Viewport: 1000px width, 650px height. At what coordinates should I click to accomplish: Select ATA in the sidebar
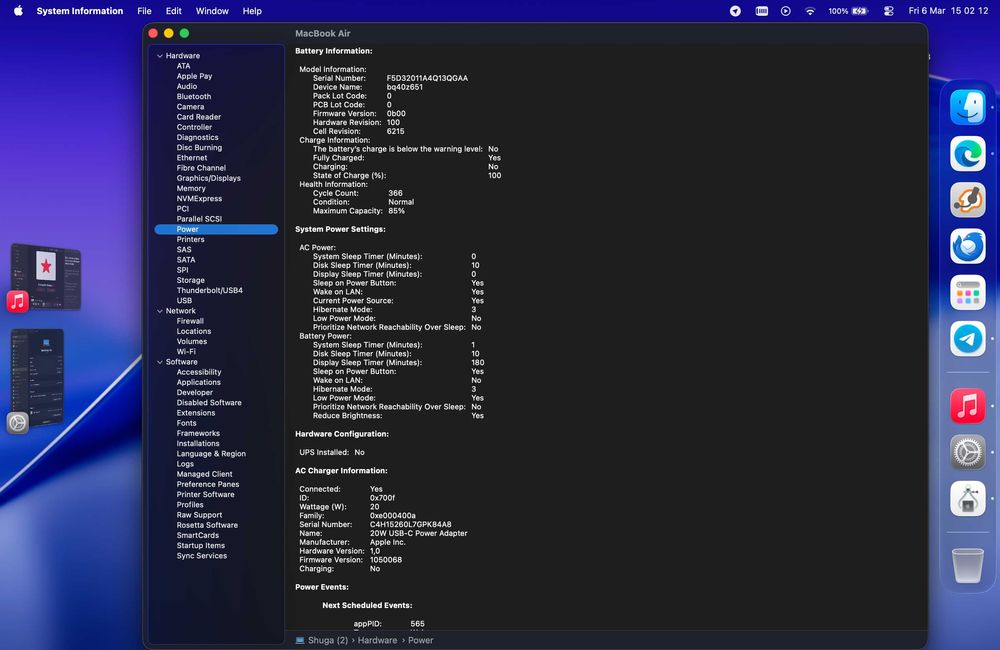pyautogui.click(x=183, y=66)
